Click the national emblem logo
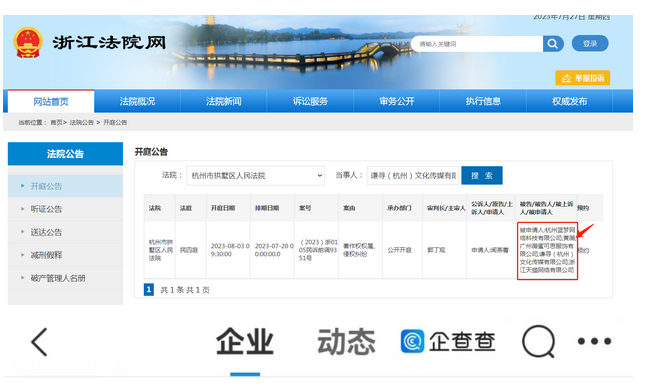 point(28,42)
